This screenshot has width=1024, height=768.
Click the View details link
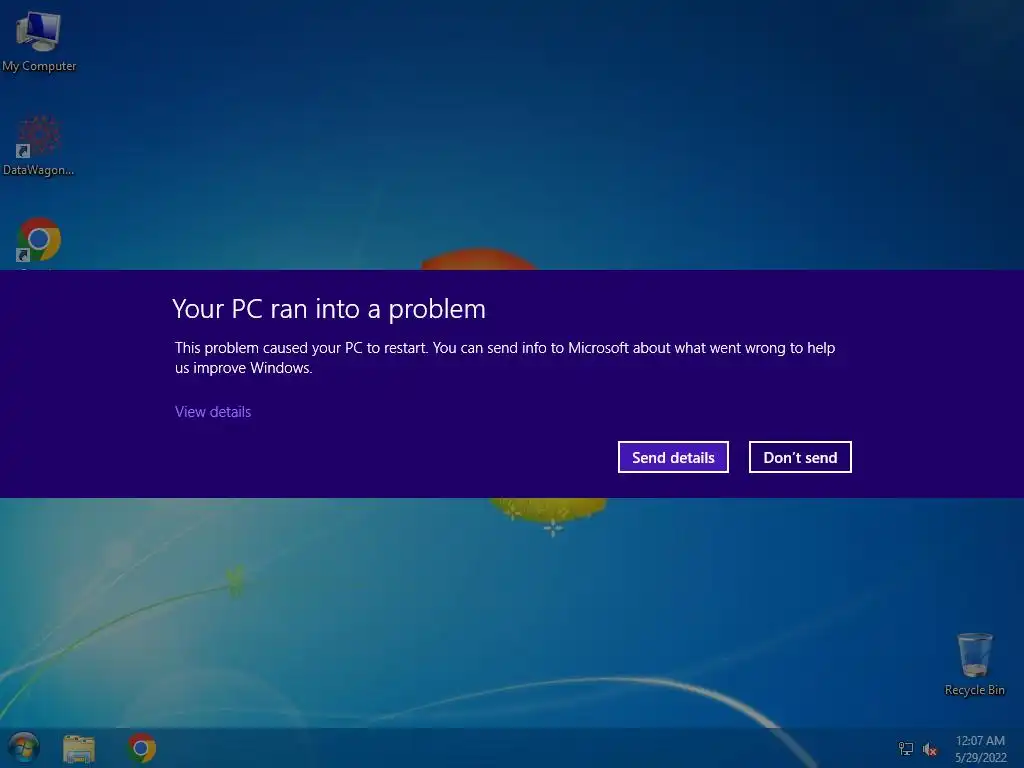(213, 412)
